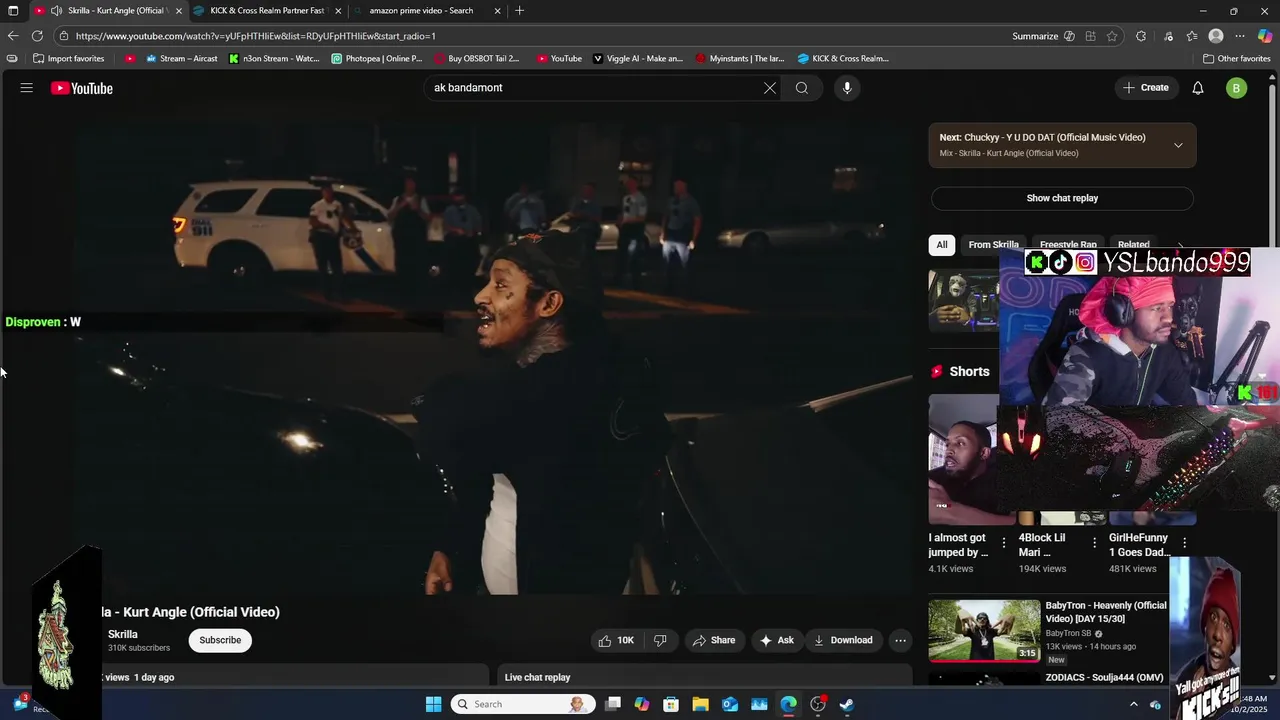Screen dimensions: 1280x720
Task: Close the KICK & Cross Realm tab
Action: [338, 11]
